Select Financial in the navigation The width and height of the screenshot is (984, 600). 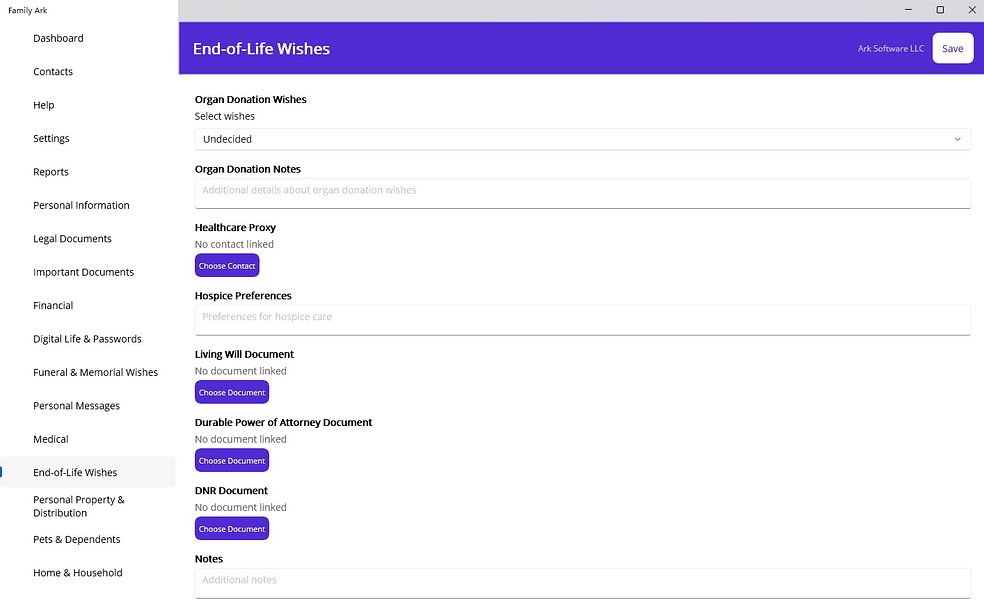tap(53, 305)
